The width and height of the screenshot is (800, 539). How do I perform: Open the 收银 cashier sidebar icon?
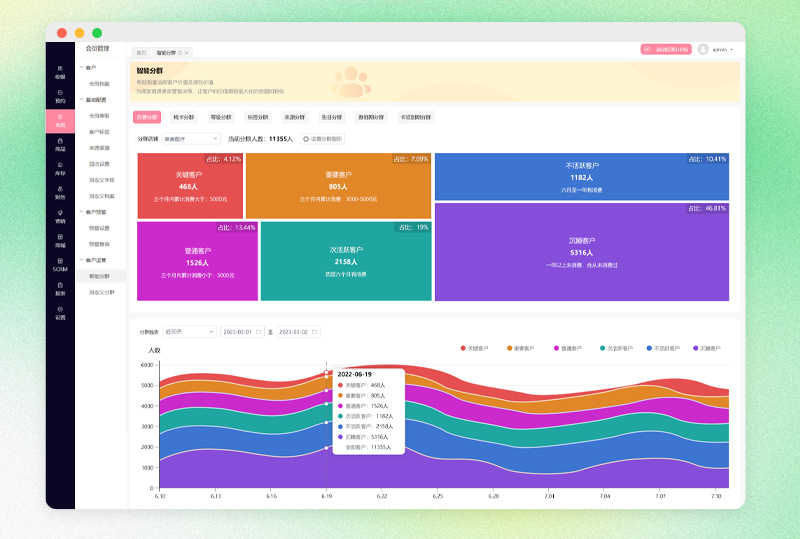[60, 71]
